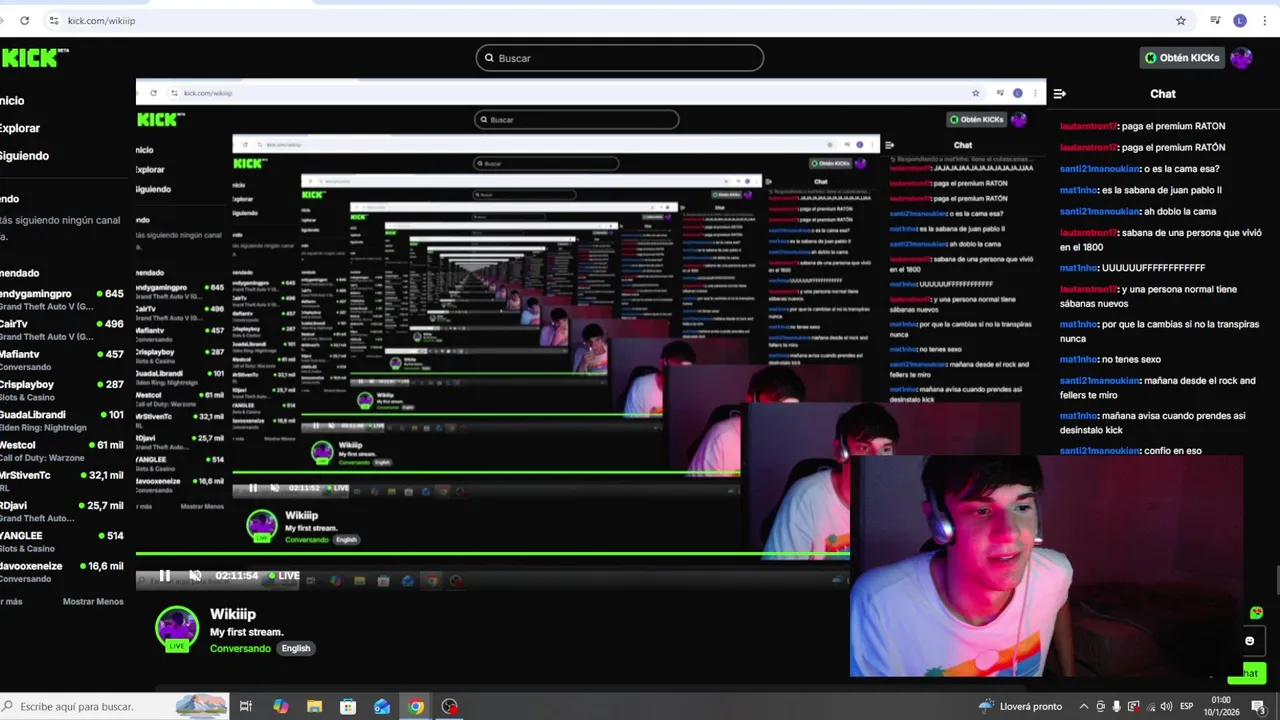
Task: Open recommended channel RDjavi
Action: coord(62,511)
